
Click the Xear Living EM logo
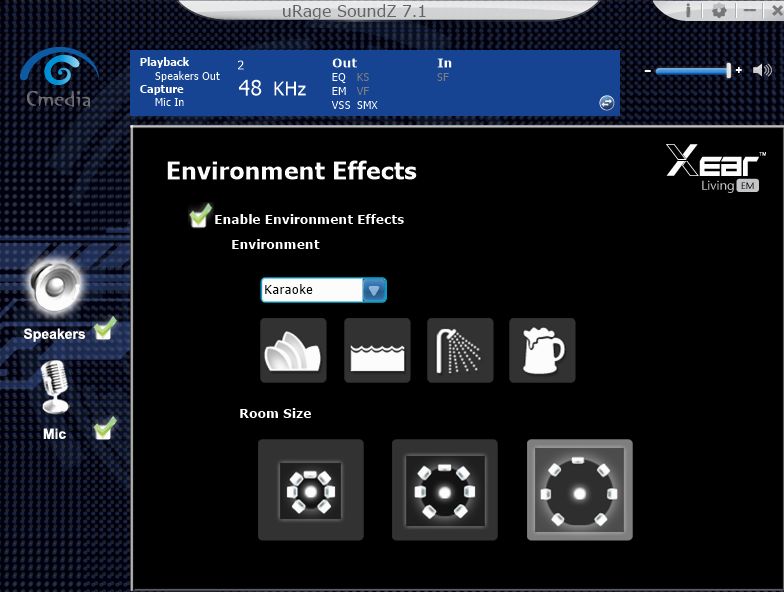click(715, 168)
